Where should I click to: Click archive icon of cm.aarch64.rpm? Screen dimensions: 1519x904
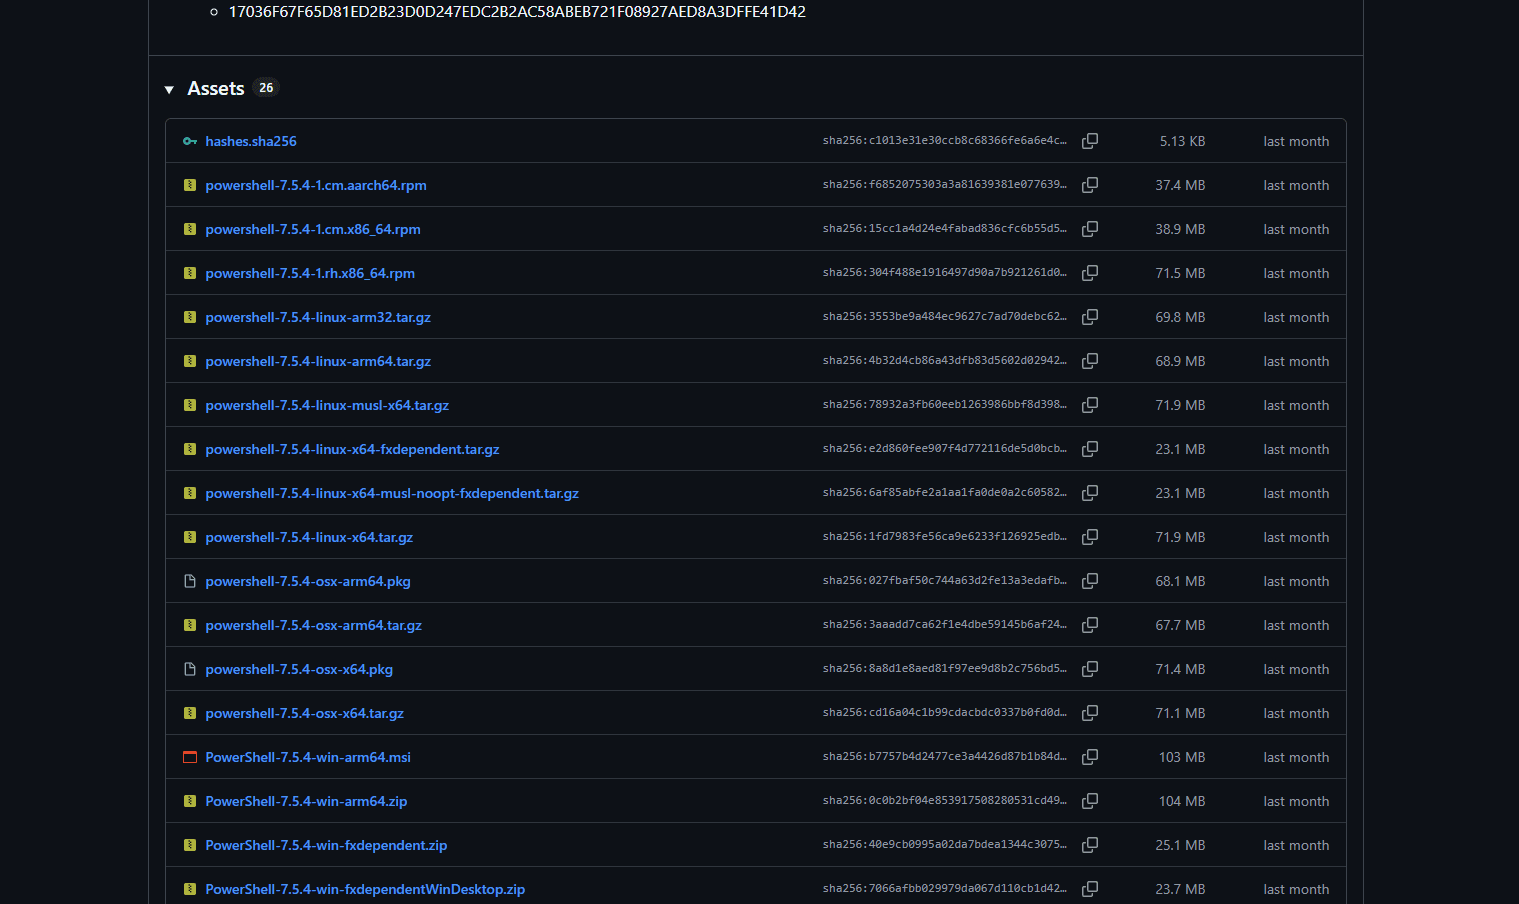190,185
